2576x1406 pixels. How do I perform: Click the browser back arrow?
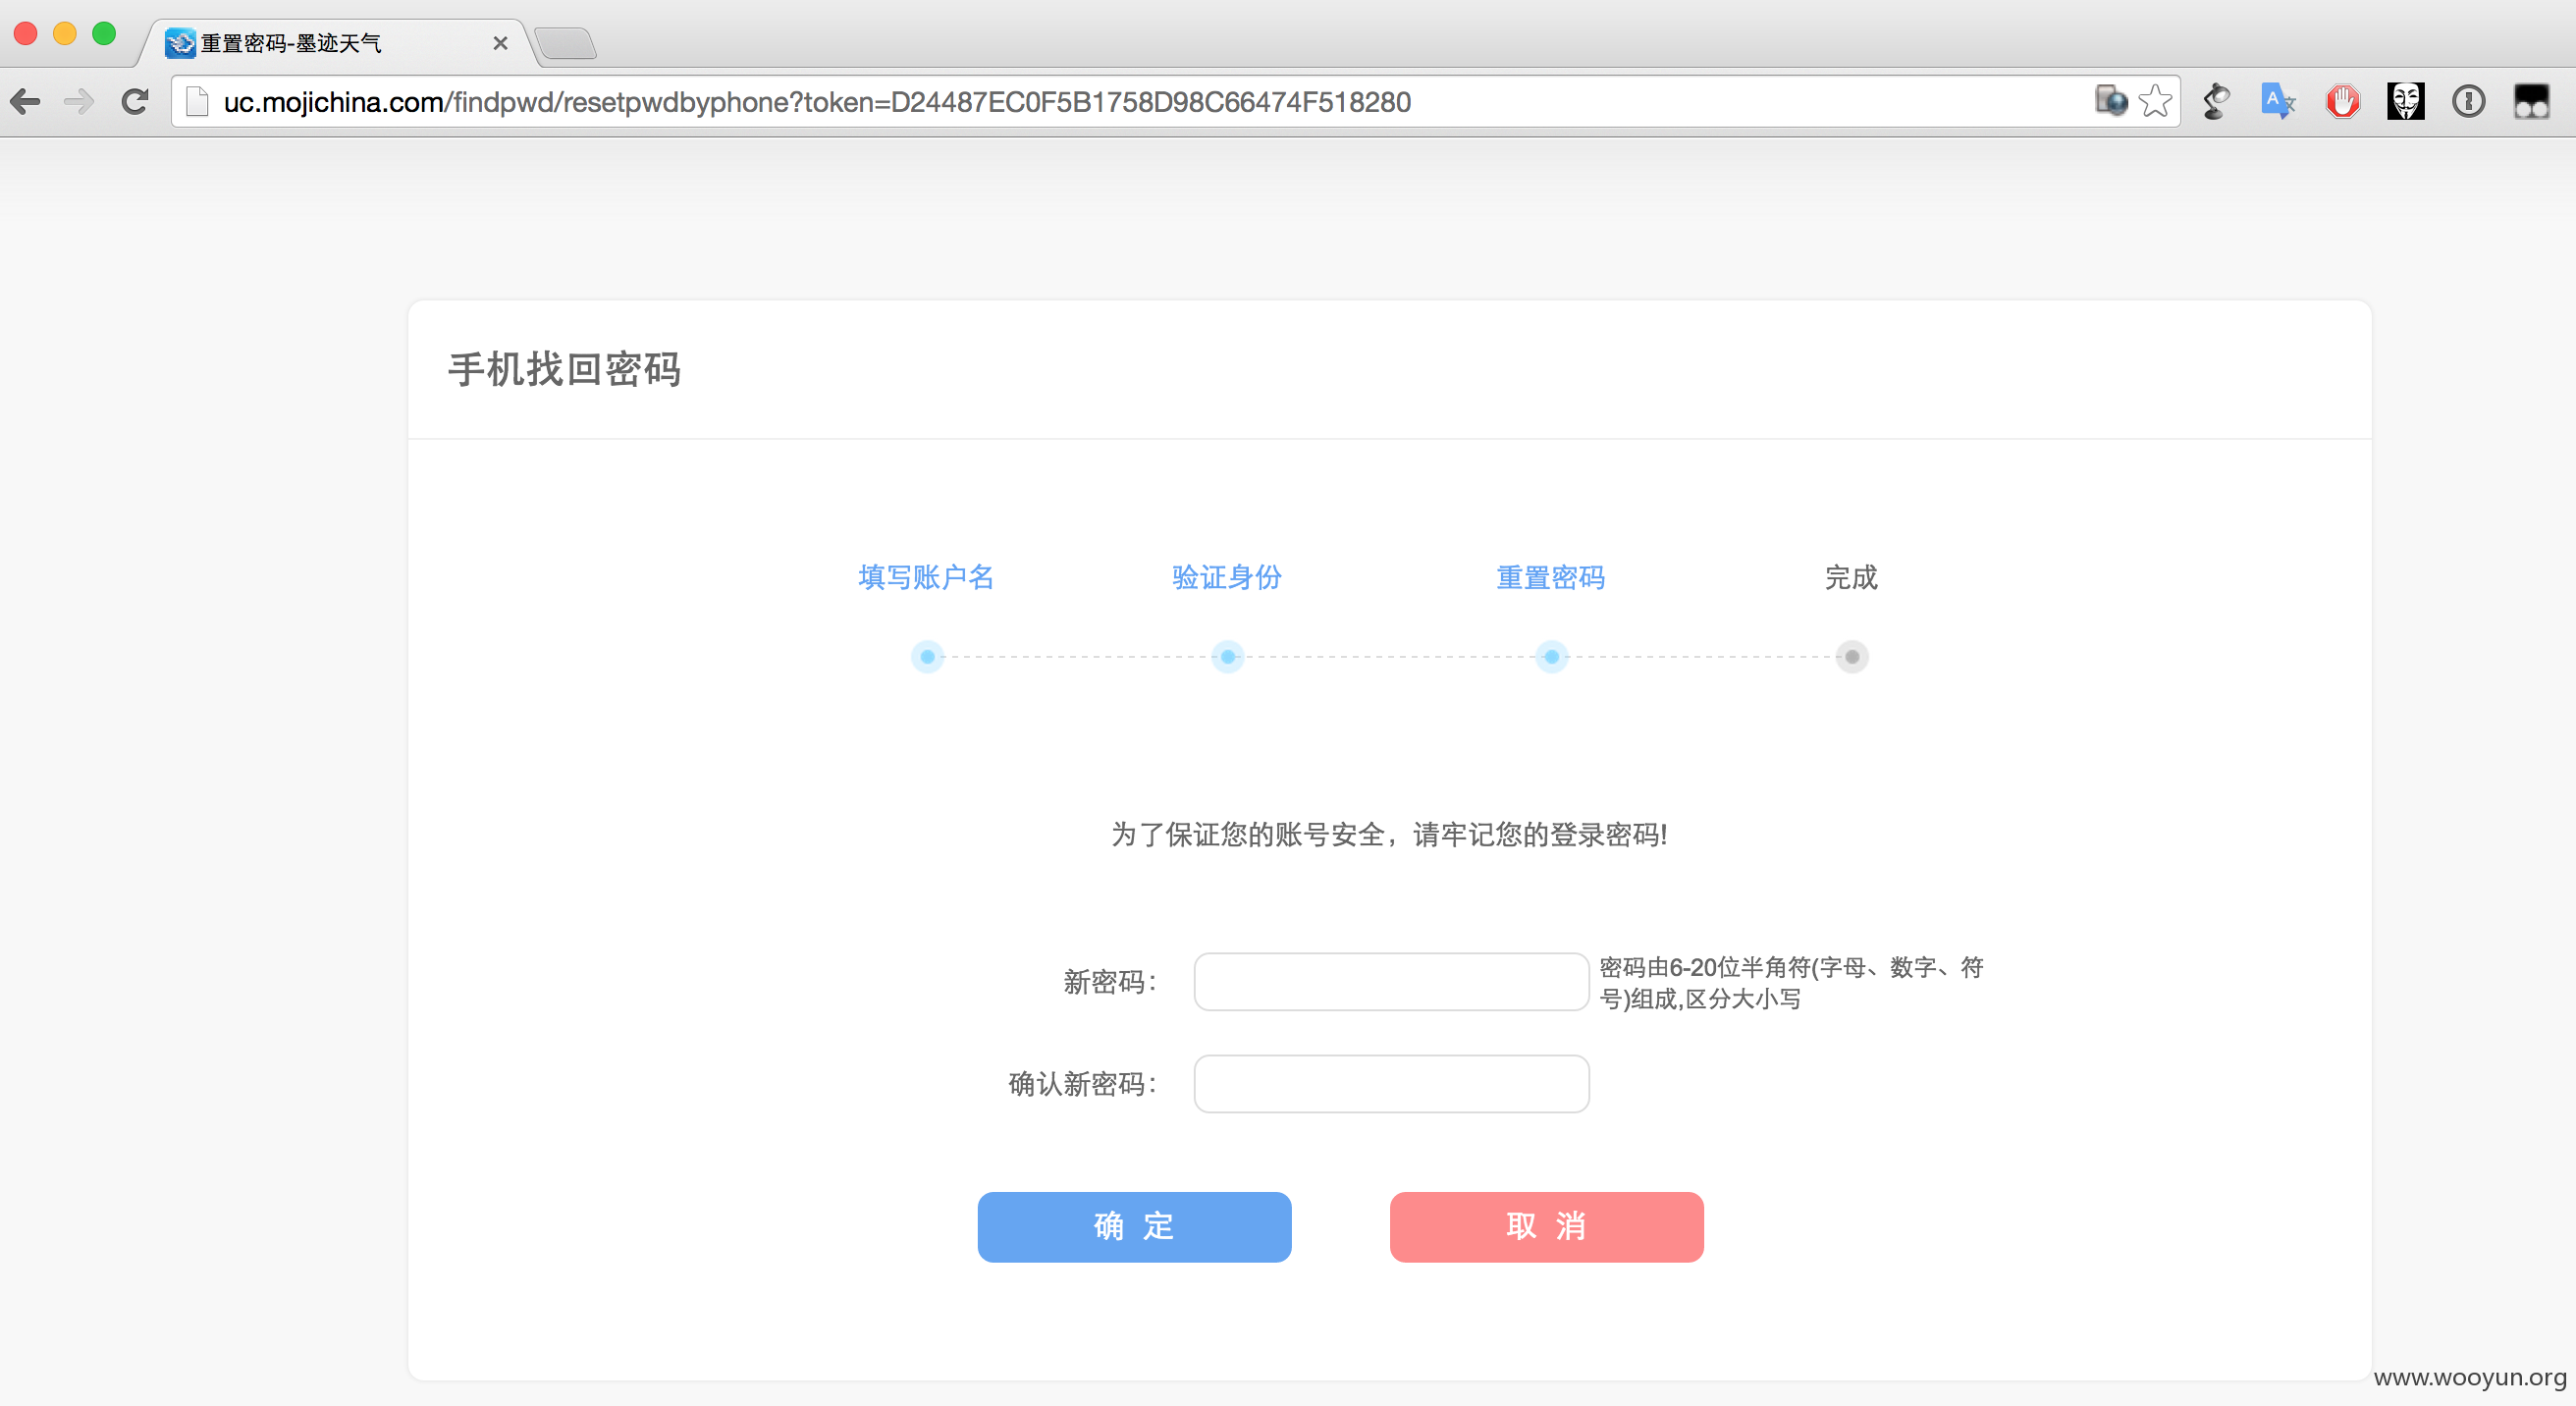[x=25, y=101]
